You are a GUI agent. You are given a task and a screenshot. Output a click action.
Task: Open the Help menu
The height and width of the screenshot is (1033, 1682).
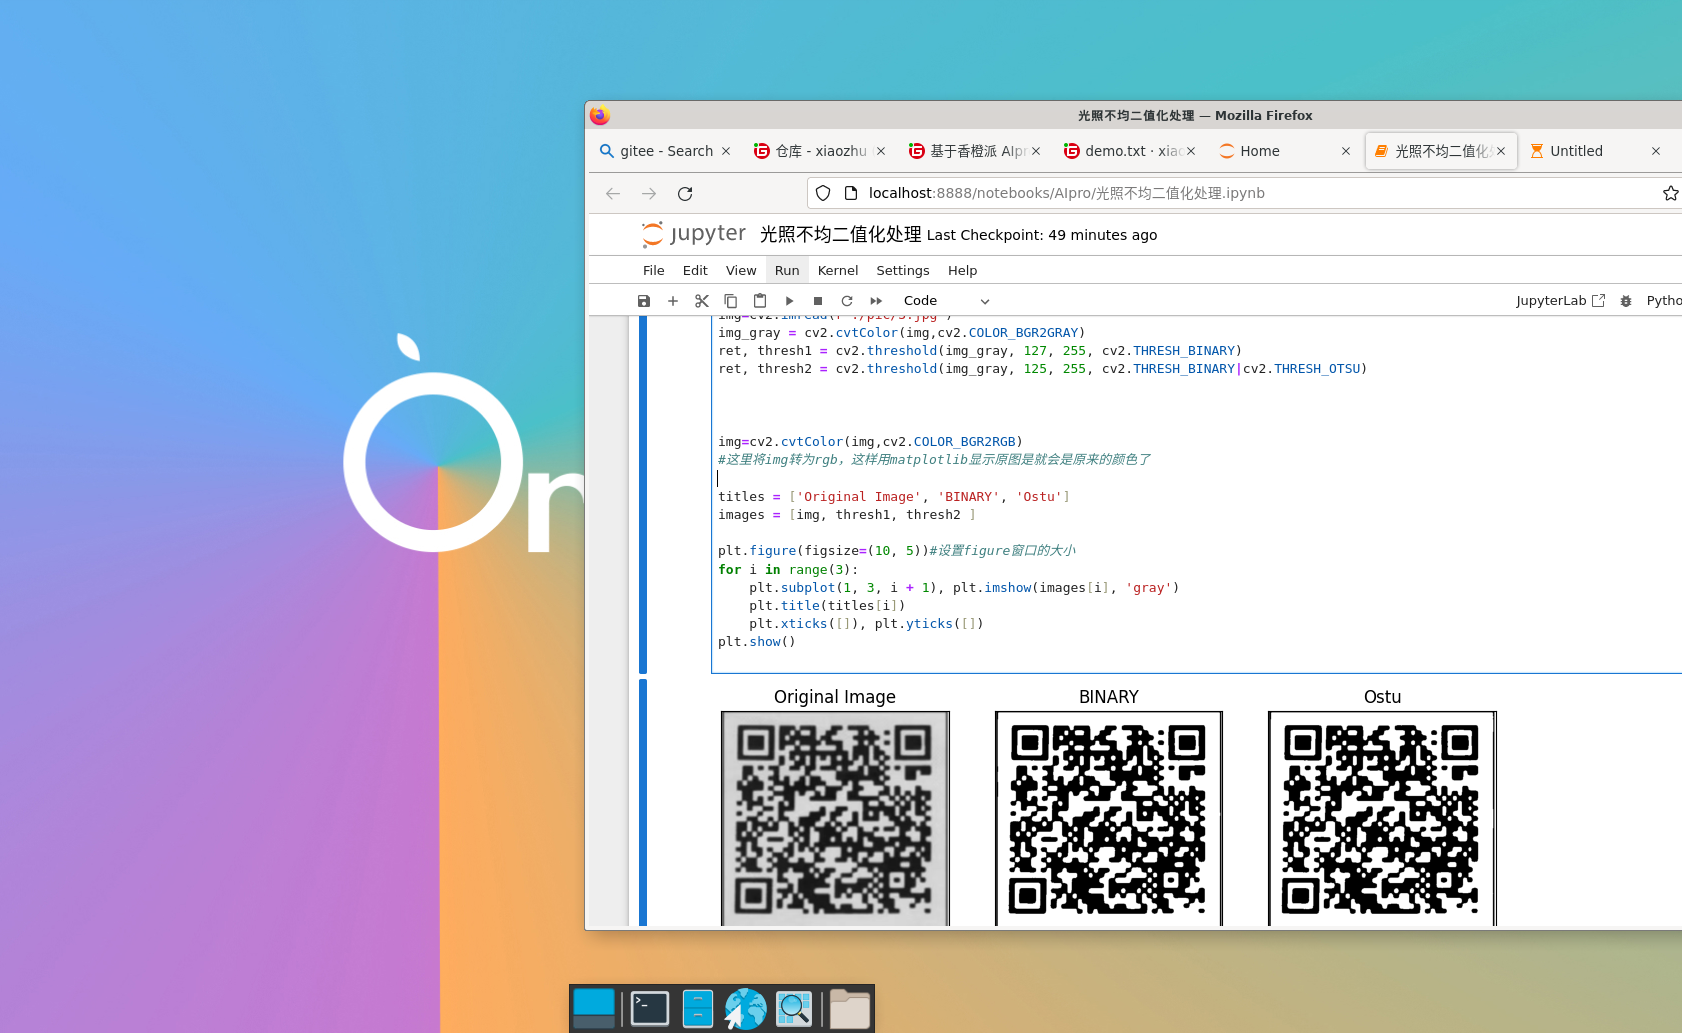tap(963, 271)
